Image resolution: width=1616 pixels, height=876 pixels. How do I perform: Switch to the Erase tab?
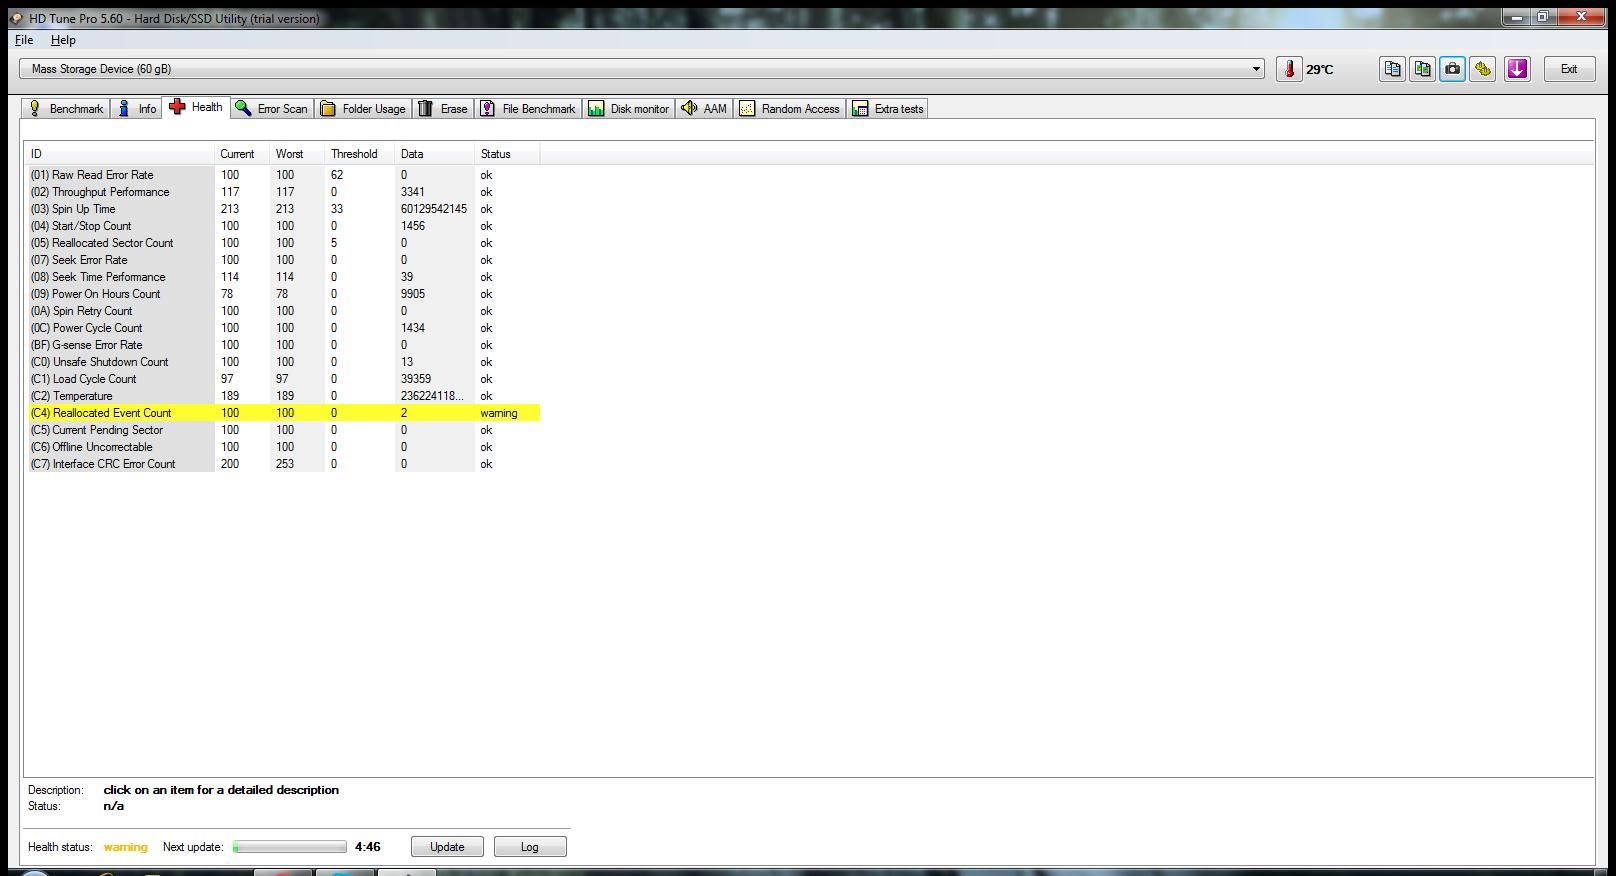(443, 109)
